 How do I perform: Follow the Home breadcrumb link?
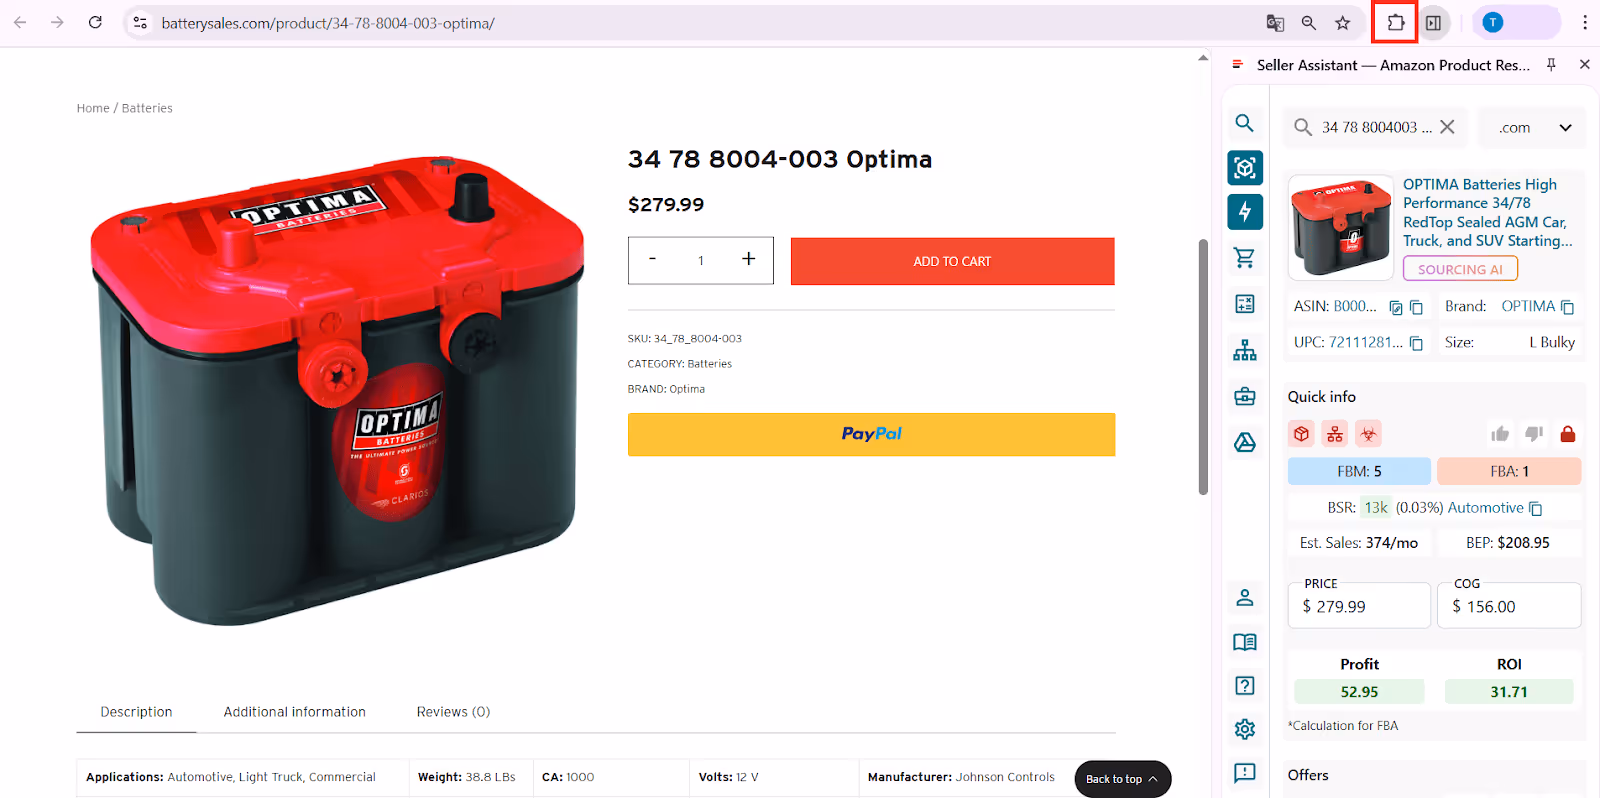pos(93,108)
